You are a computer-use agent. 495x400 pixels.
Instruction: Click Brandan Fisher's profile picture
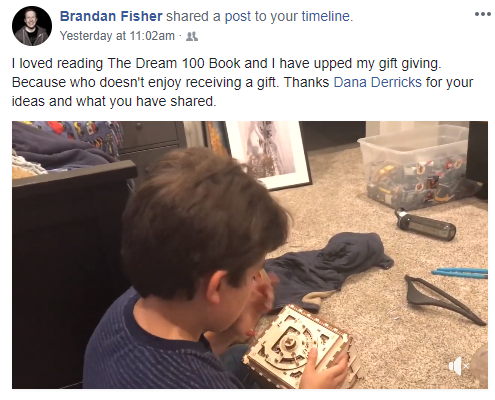click(32, 26)
